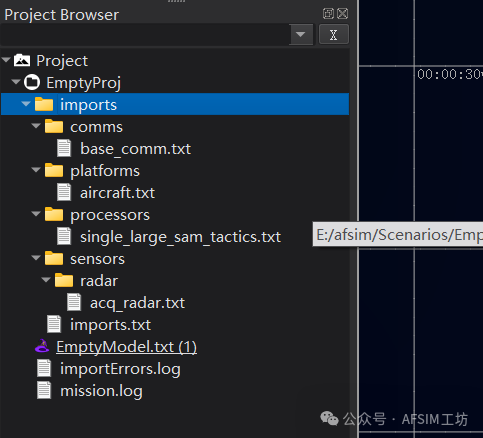The image size is (483, 438).
Task: Select aircraft.txt file name
Action: (x=117, y=193)
